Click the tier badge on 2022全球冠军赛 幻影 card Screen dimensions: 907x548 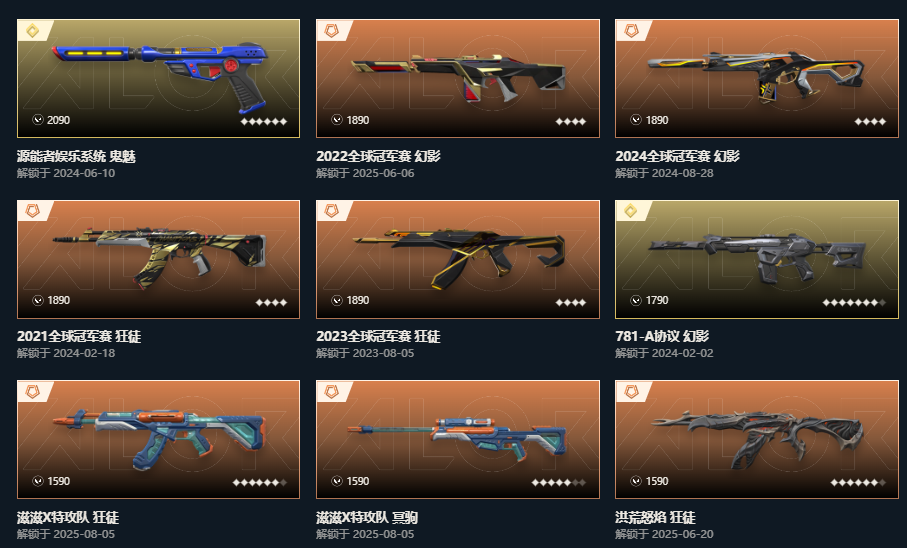(x=332, y=31)
